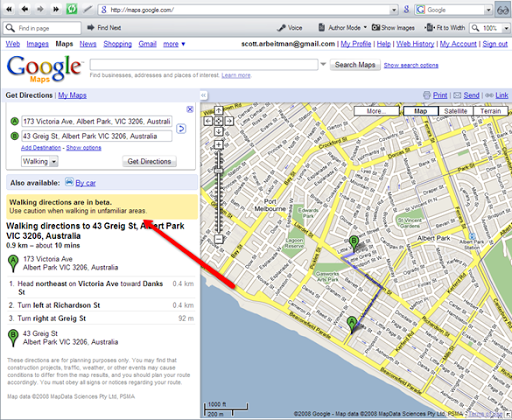Image resolution: width=512 pixels, height=420 pixels.
Task: Pan the map right with arrow
Action: click(x=229, y=121)
